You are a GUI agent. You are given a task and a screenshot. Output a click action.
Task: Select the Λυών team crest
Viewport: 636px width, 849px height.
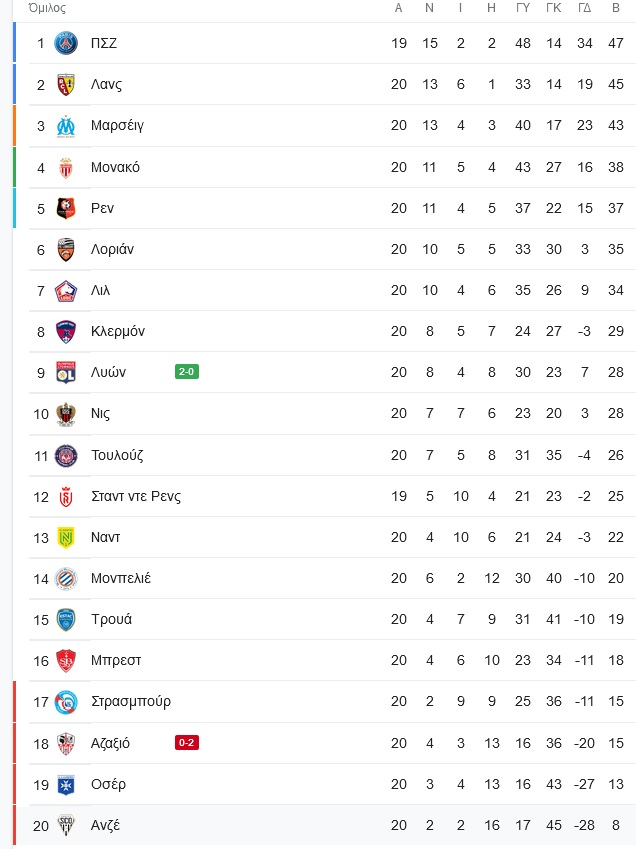66,373
